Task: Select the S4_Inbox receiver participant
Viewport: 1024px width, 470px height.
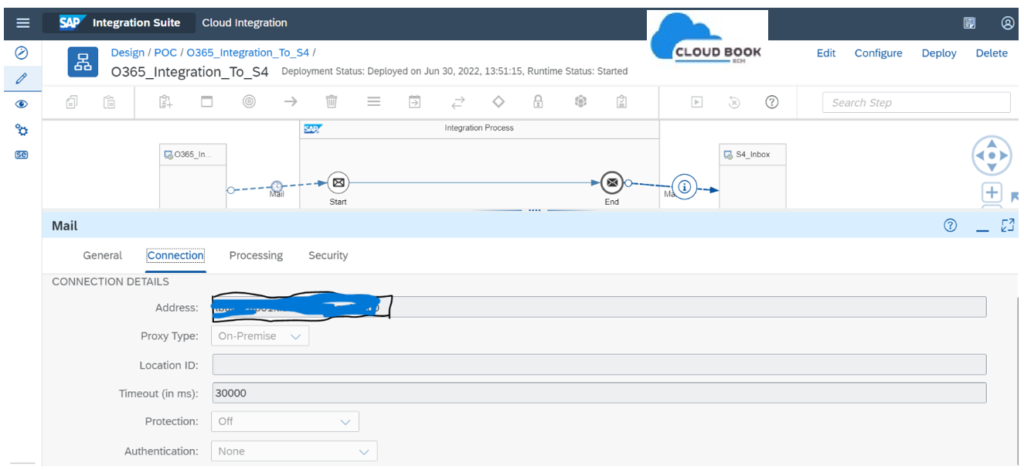Action: click(752, 176)
